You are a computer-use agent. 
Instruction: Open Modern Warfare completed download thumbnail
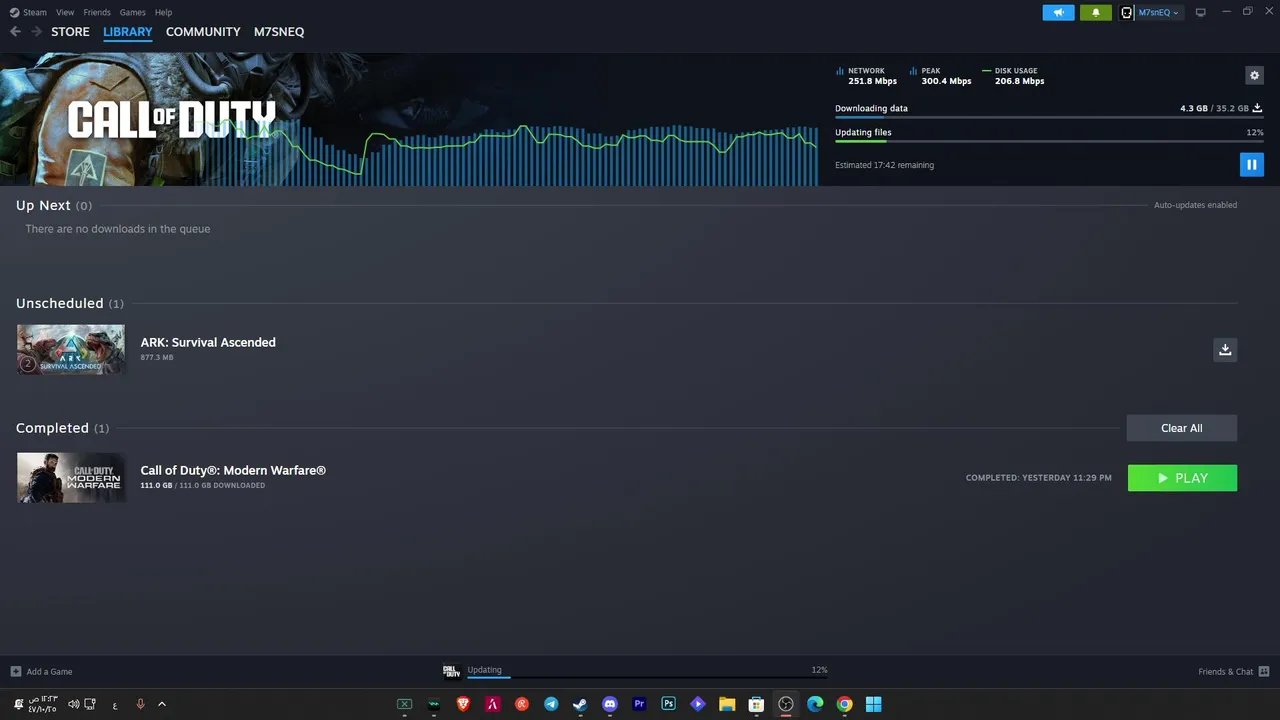tap(71, 477)
